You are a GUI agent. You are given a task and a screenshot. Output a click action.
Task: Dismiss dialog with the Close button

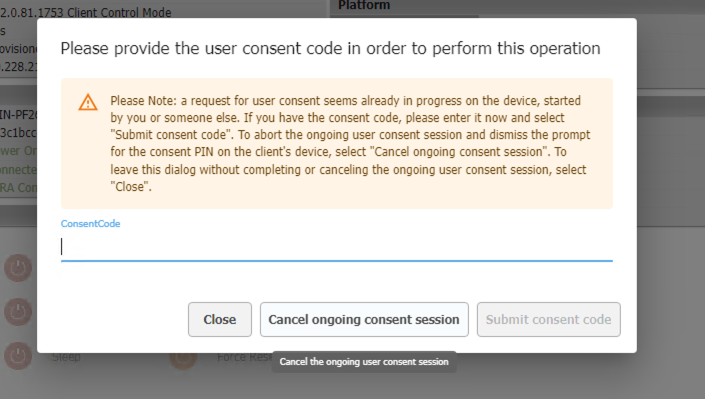[220, 319]
